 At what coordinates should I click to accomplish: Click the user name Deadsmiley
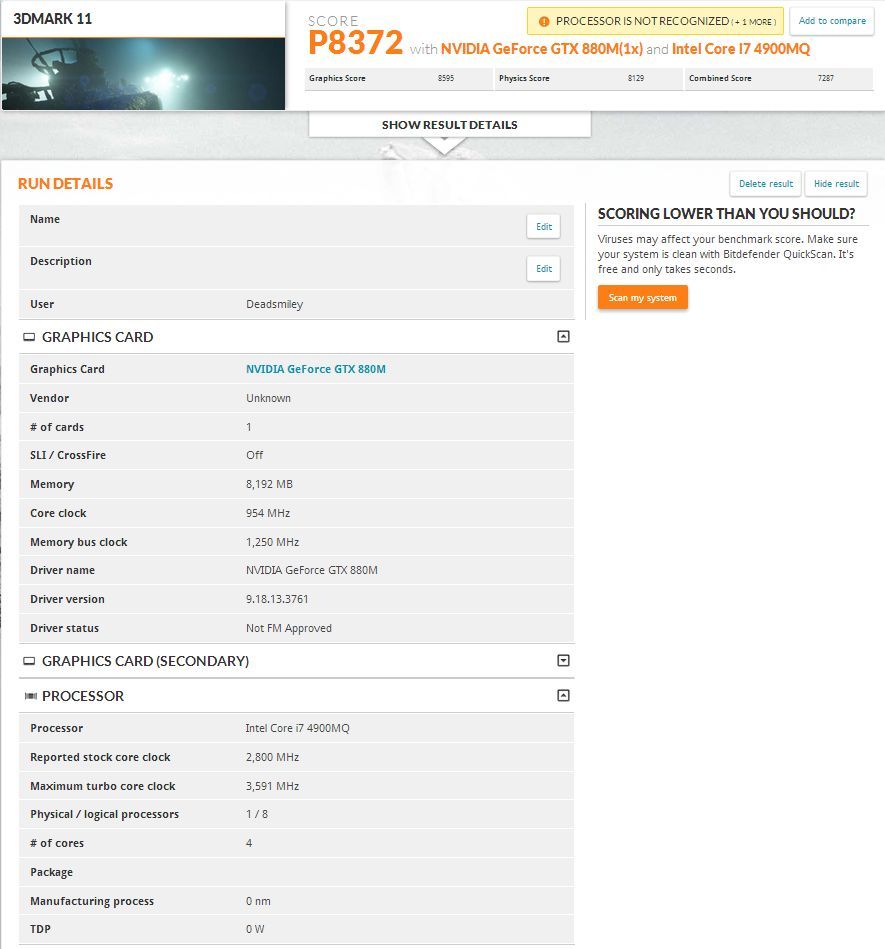[274, 304]
